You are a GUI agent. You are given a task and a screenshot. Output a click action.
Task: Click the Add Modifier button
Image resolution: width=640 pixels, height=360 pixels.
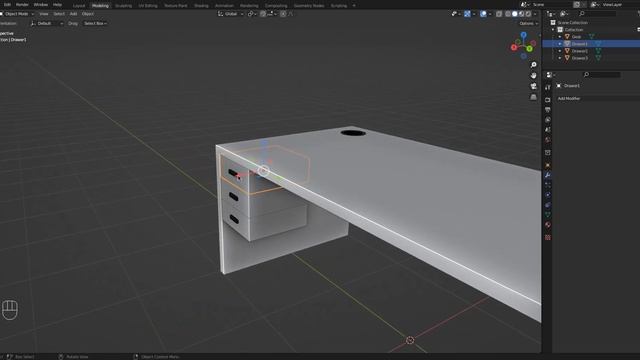pyautogui.click(x=598, y=98)
